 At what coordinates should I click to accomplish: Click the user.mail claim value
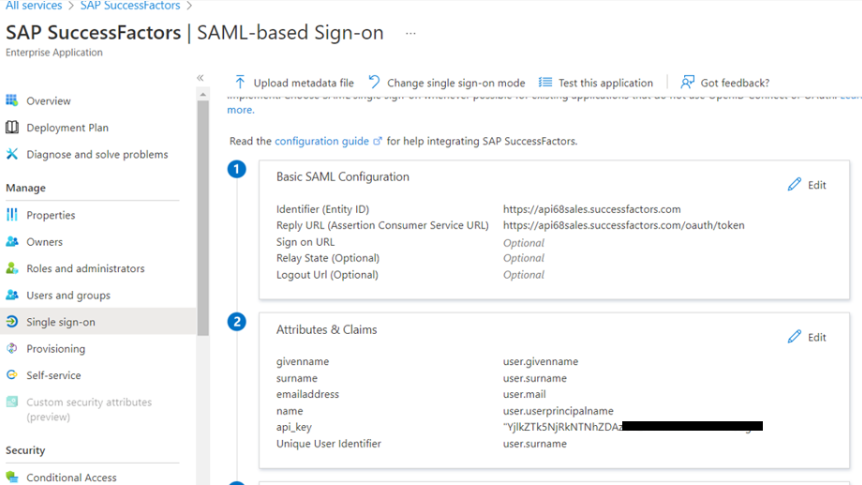pos(524,394)
